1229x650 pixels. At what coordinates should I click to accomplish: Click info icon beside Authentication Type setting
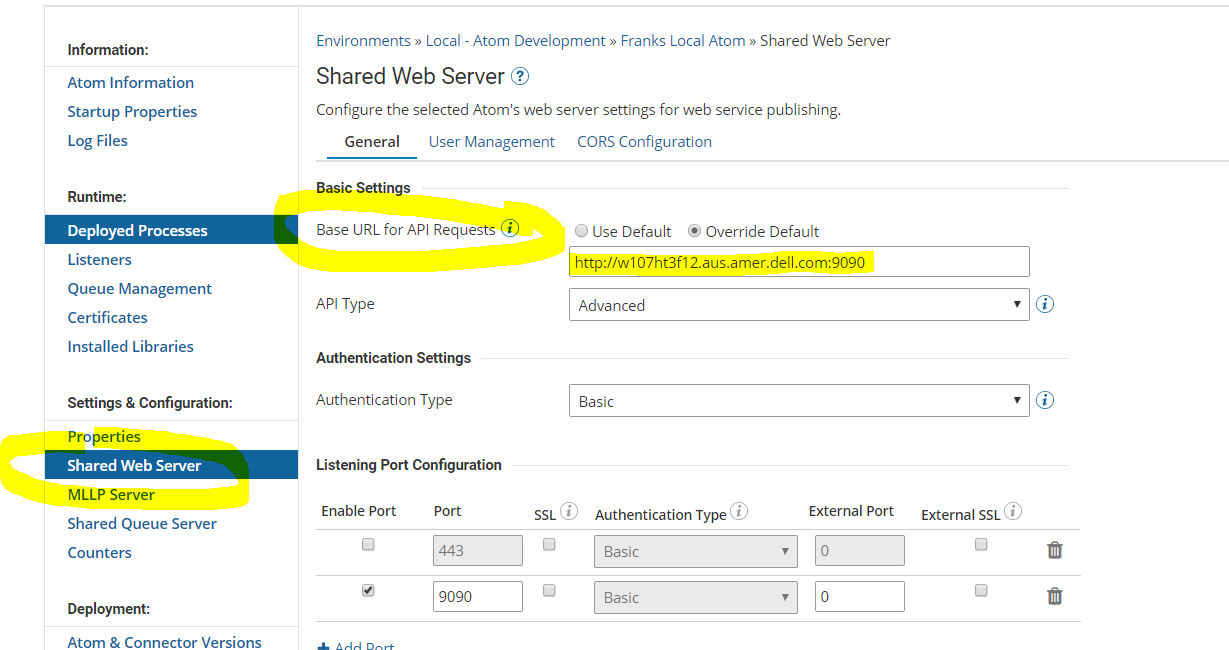tap(1044, 400)
